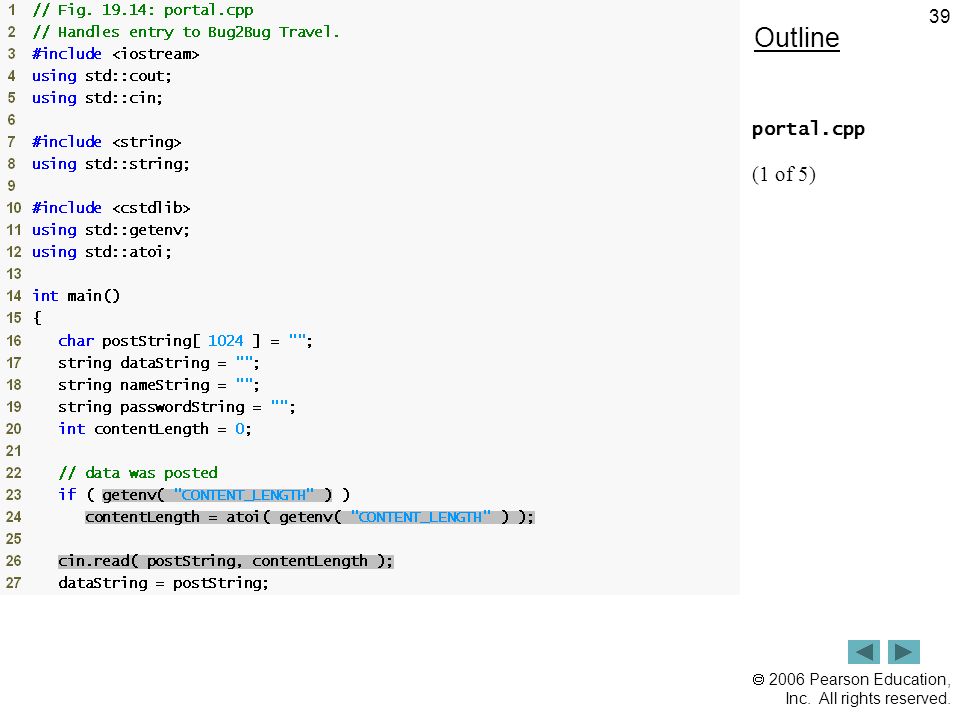
Task: Select the dataString = postString; statement
Action: (163, 583)
